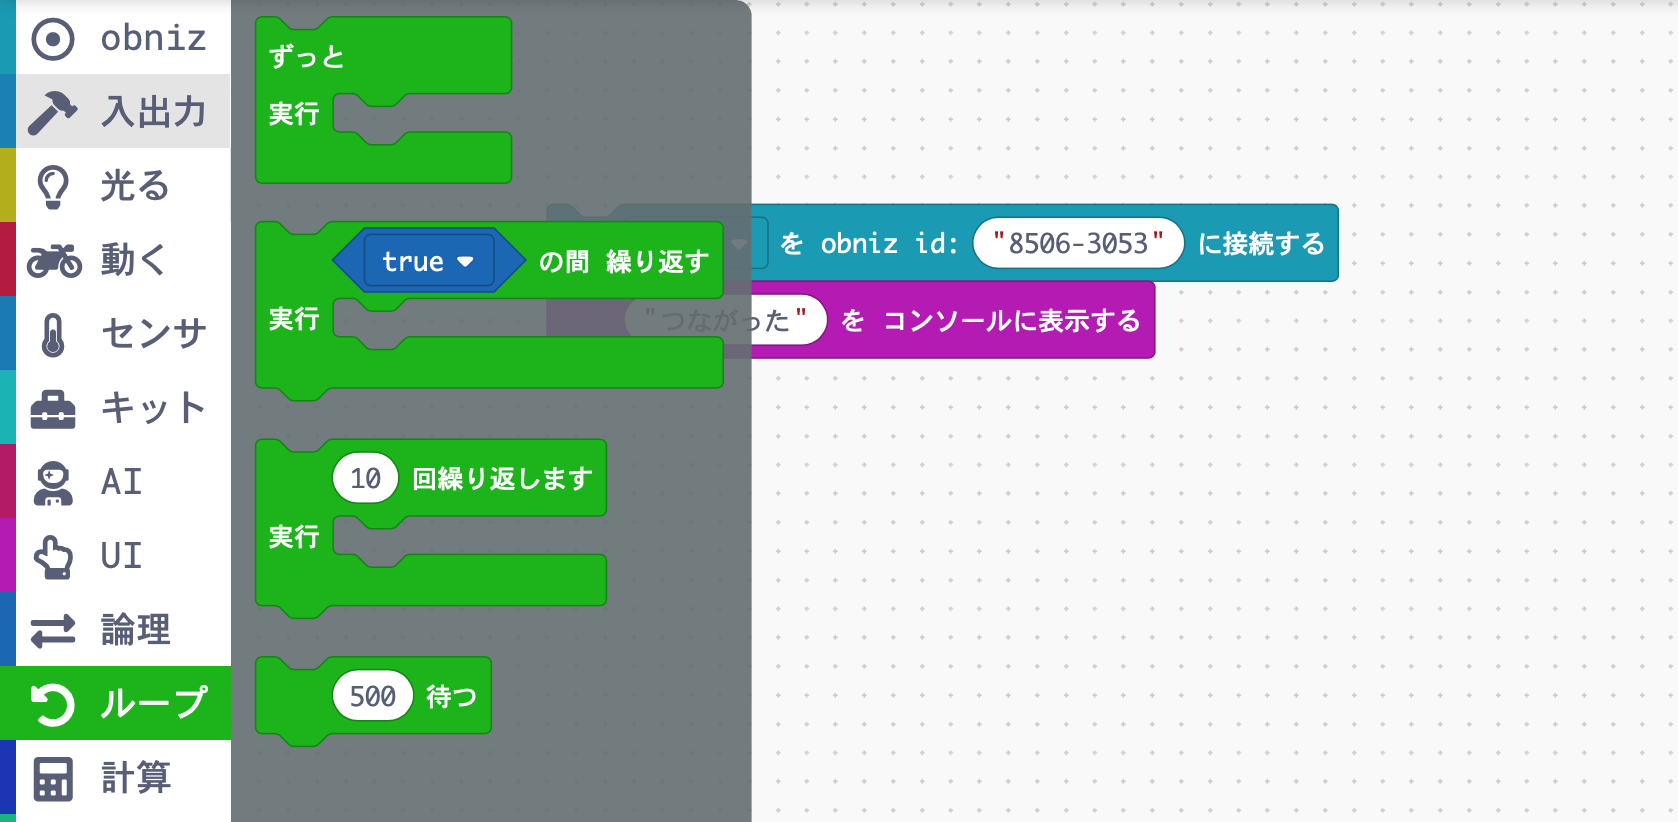
Task: Select the の間 繰り返す while block
Action: [622, 262]
